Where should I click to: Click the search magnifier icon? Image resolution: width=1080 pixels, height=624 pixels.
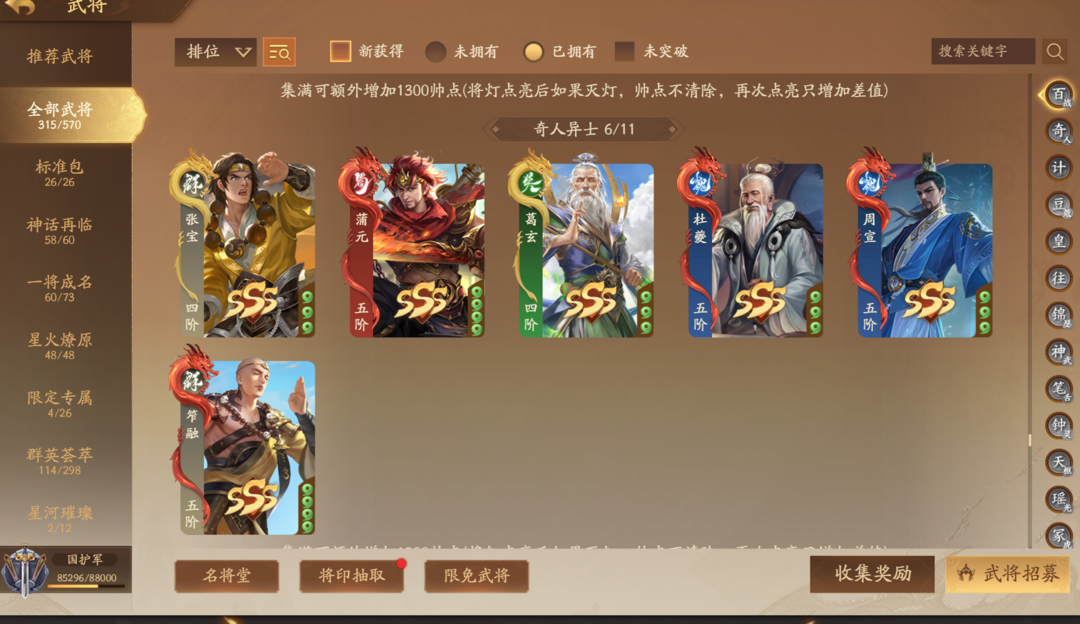coord(1055,51)
